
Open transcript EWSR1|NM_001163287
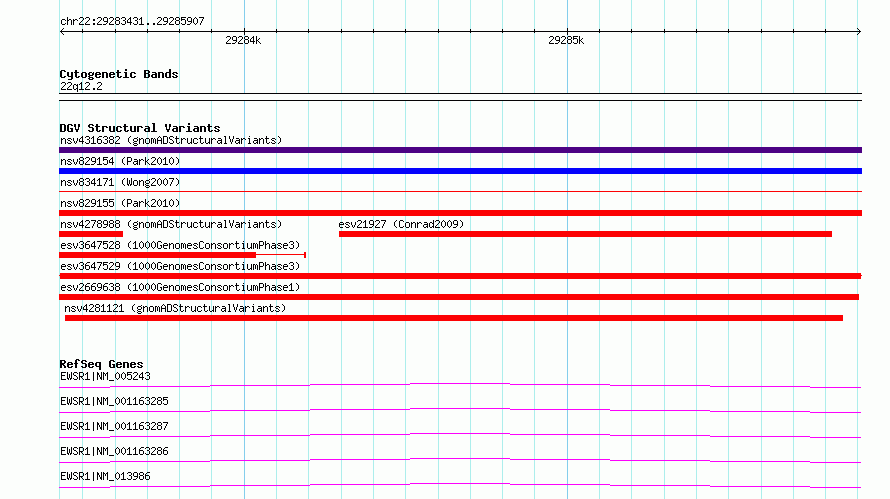pos(114,426)
